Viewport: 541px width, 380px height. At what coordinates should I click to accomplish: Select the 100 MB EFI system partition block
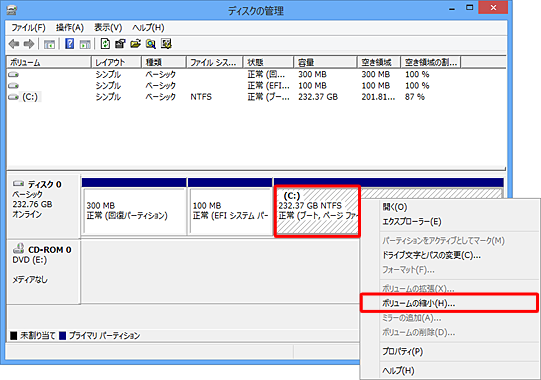230,207
